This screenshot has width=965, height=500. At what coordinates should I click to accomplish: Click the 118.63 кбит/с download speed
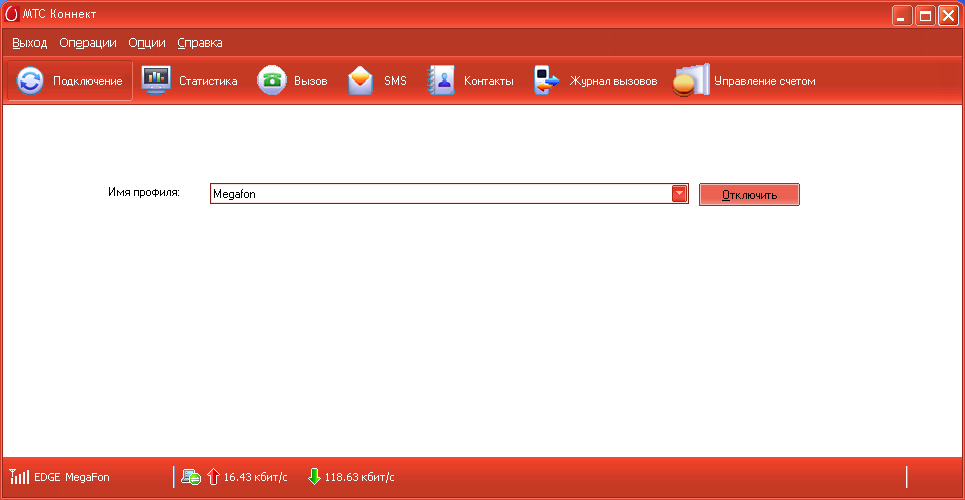point(359,477)
